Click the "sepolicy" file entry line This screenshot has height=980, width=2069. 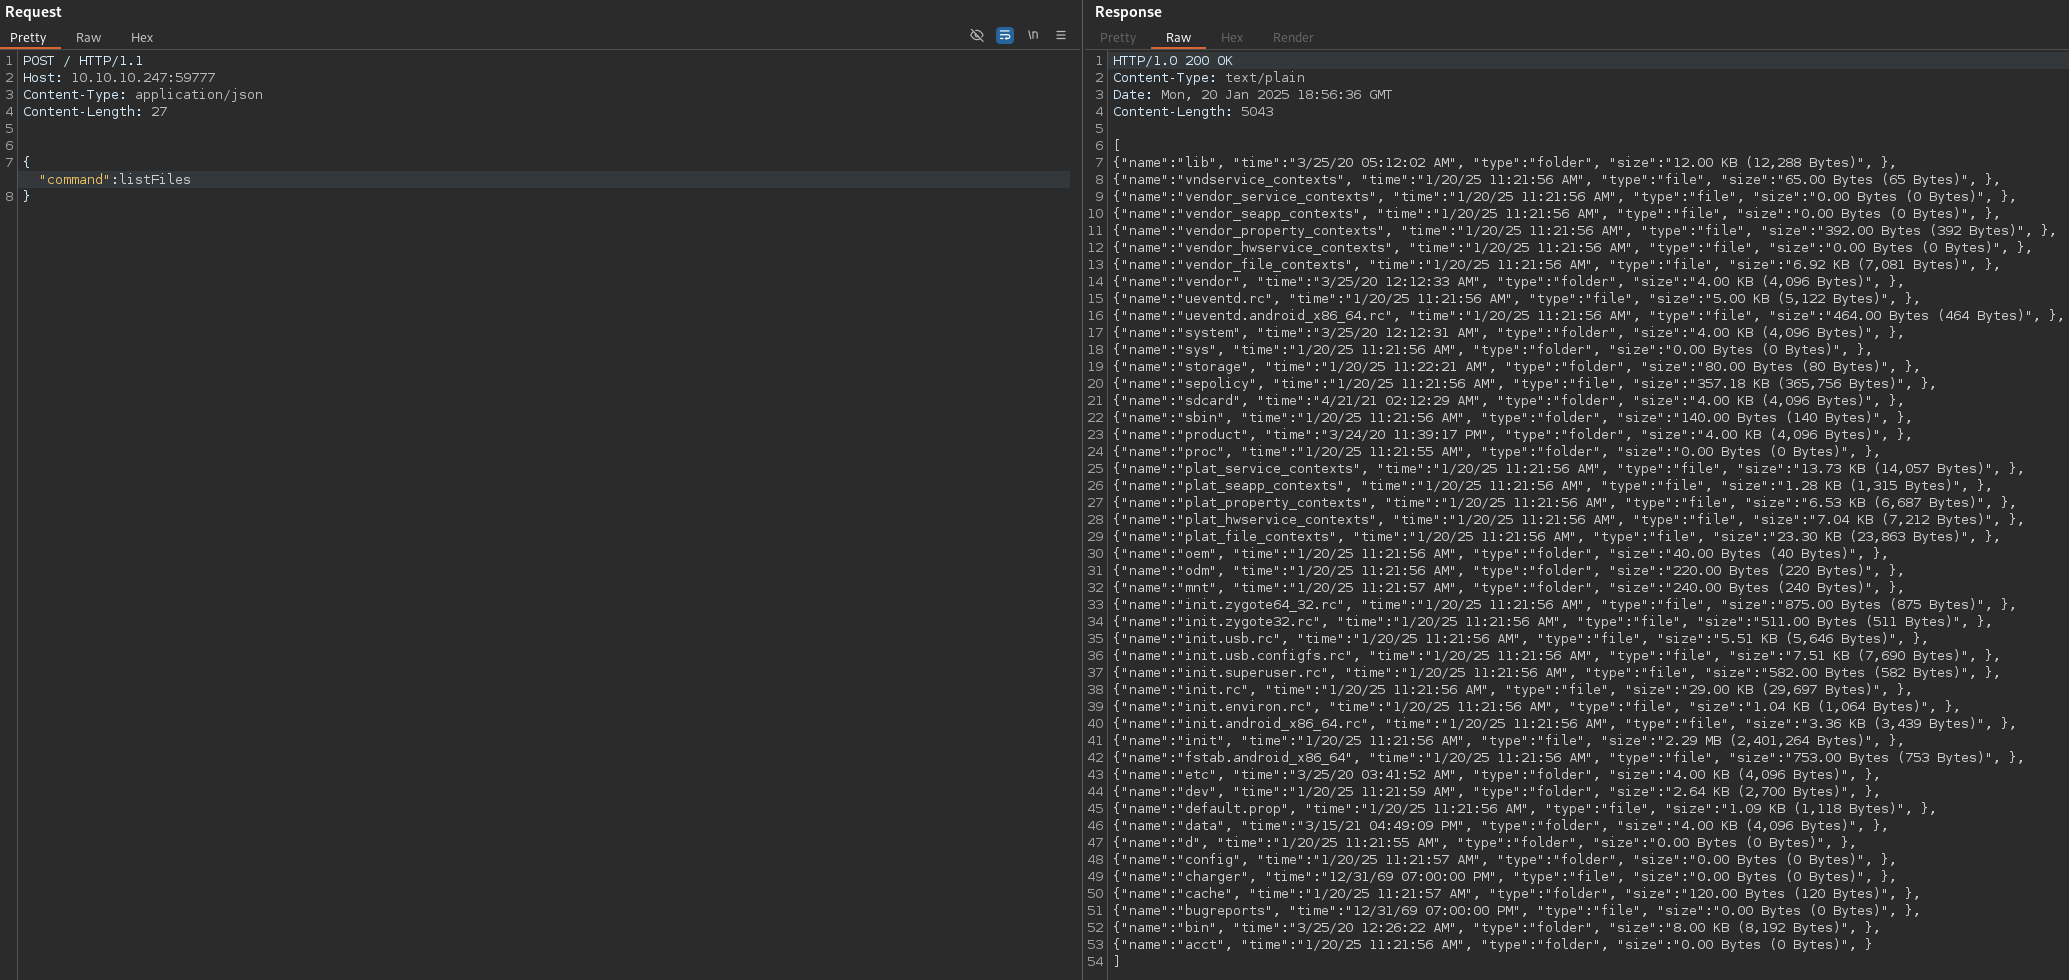[1525, 384]
